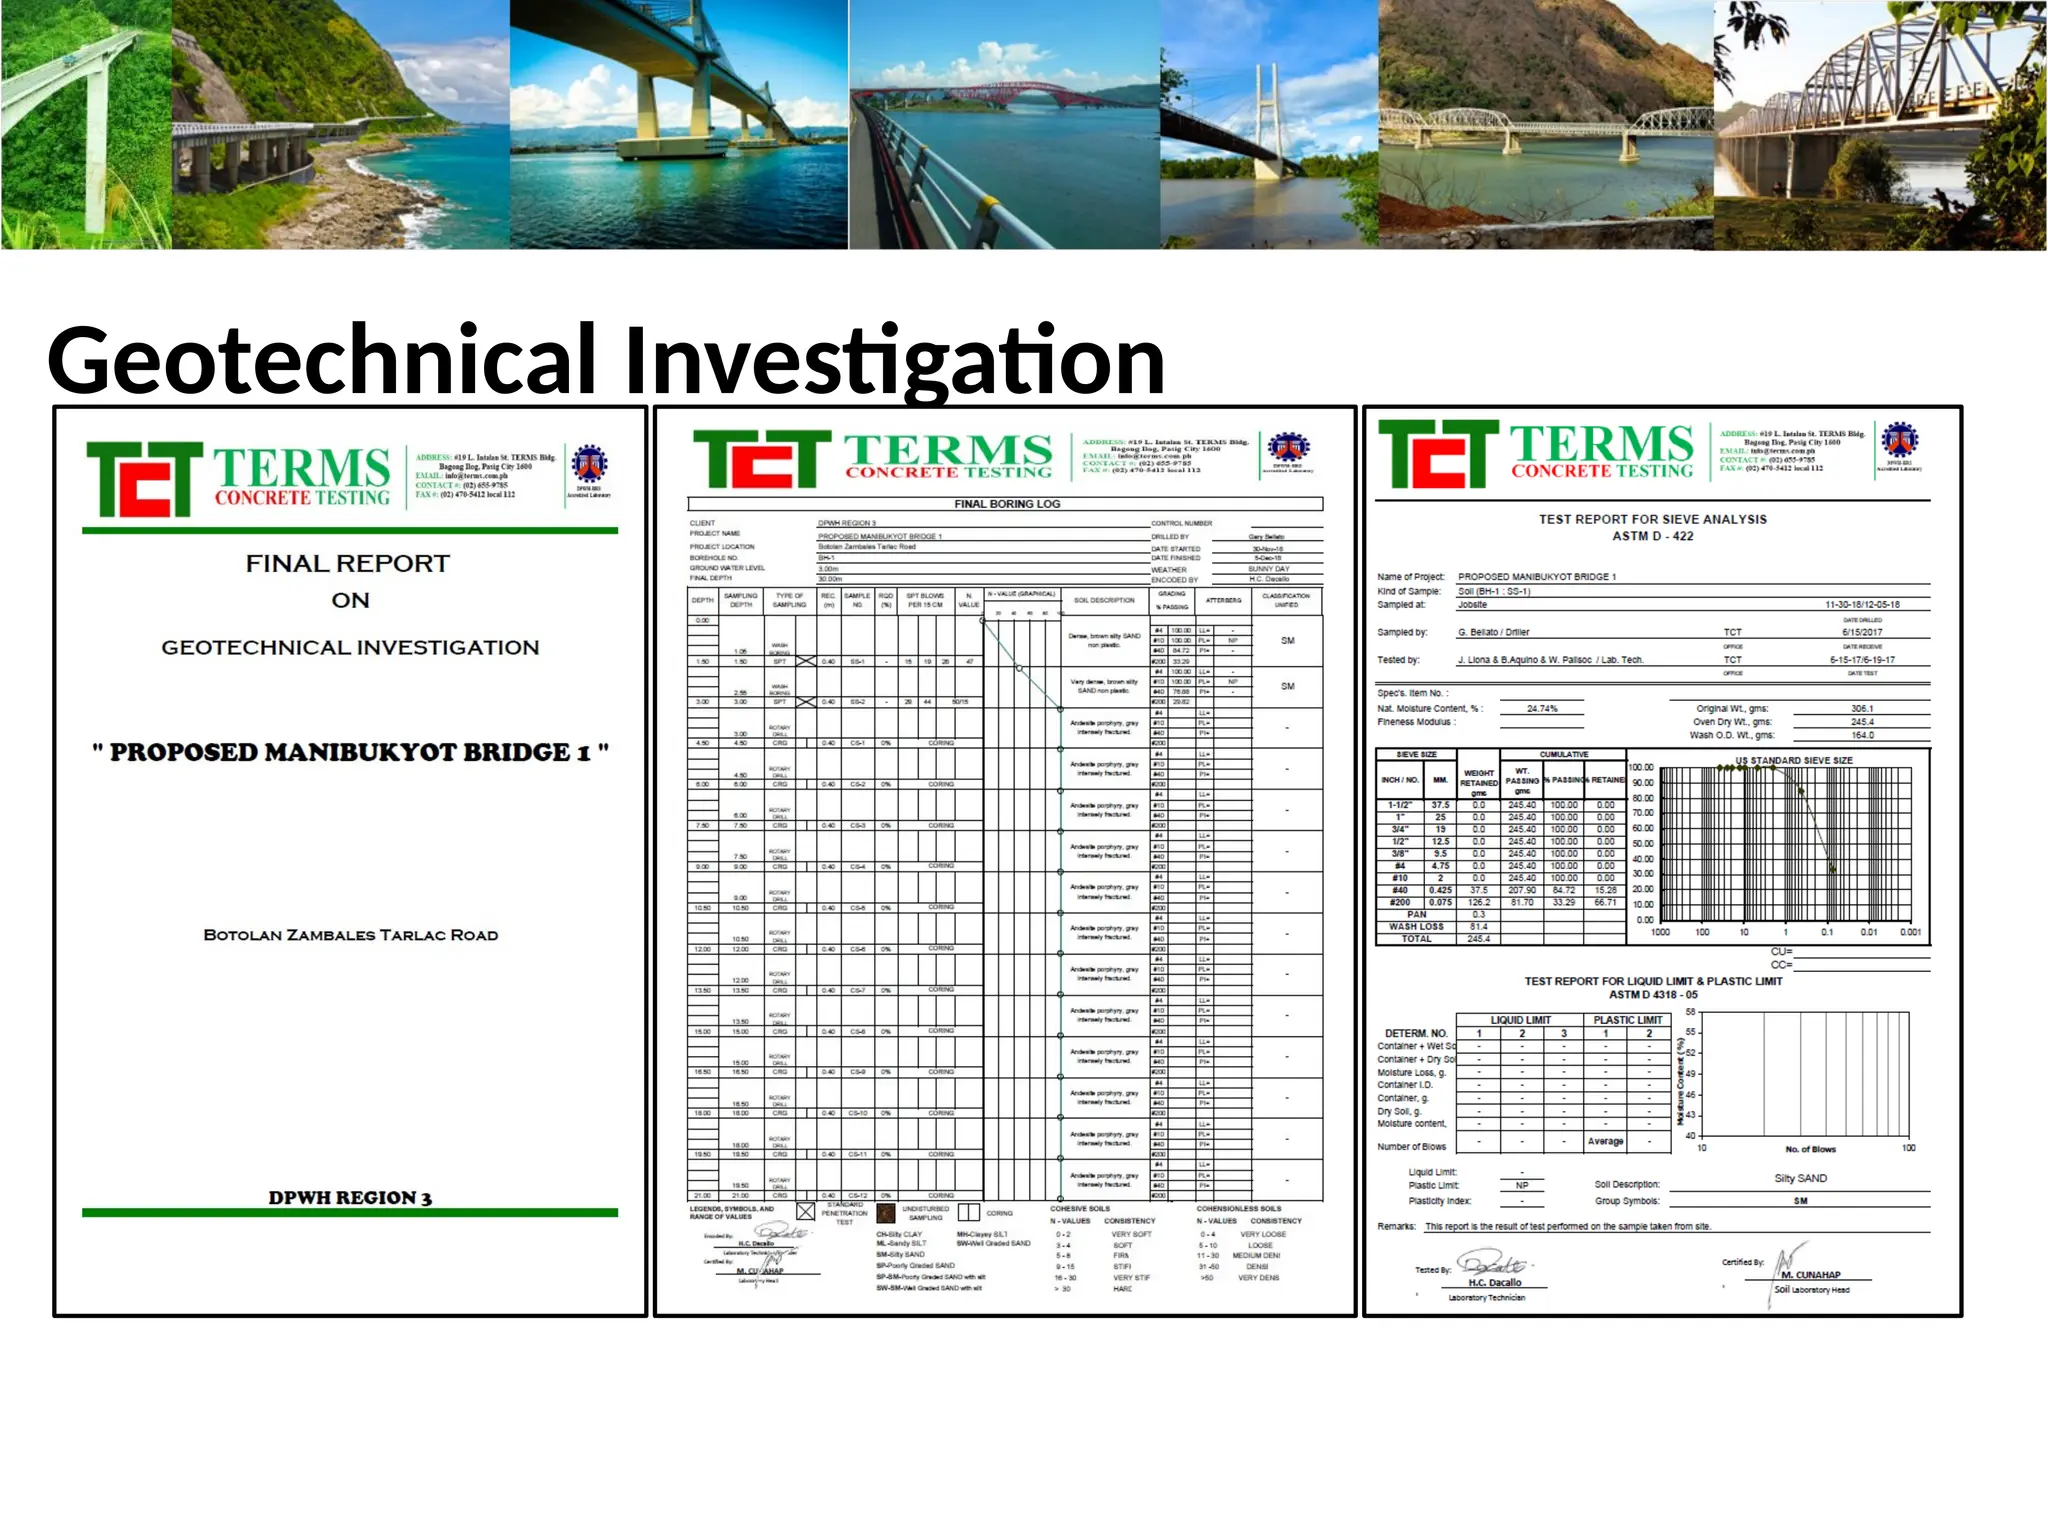Click the 'WASH LOSS' row label in sieve table
Screen dimensions: 2048x1536
1416,926
